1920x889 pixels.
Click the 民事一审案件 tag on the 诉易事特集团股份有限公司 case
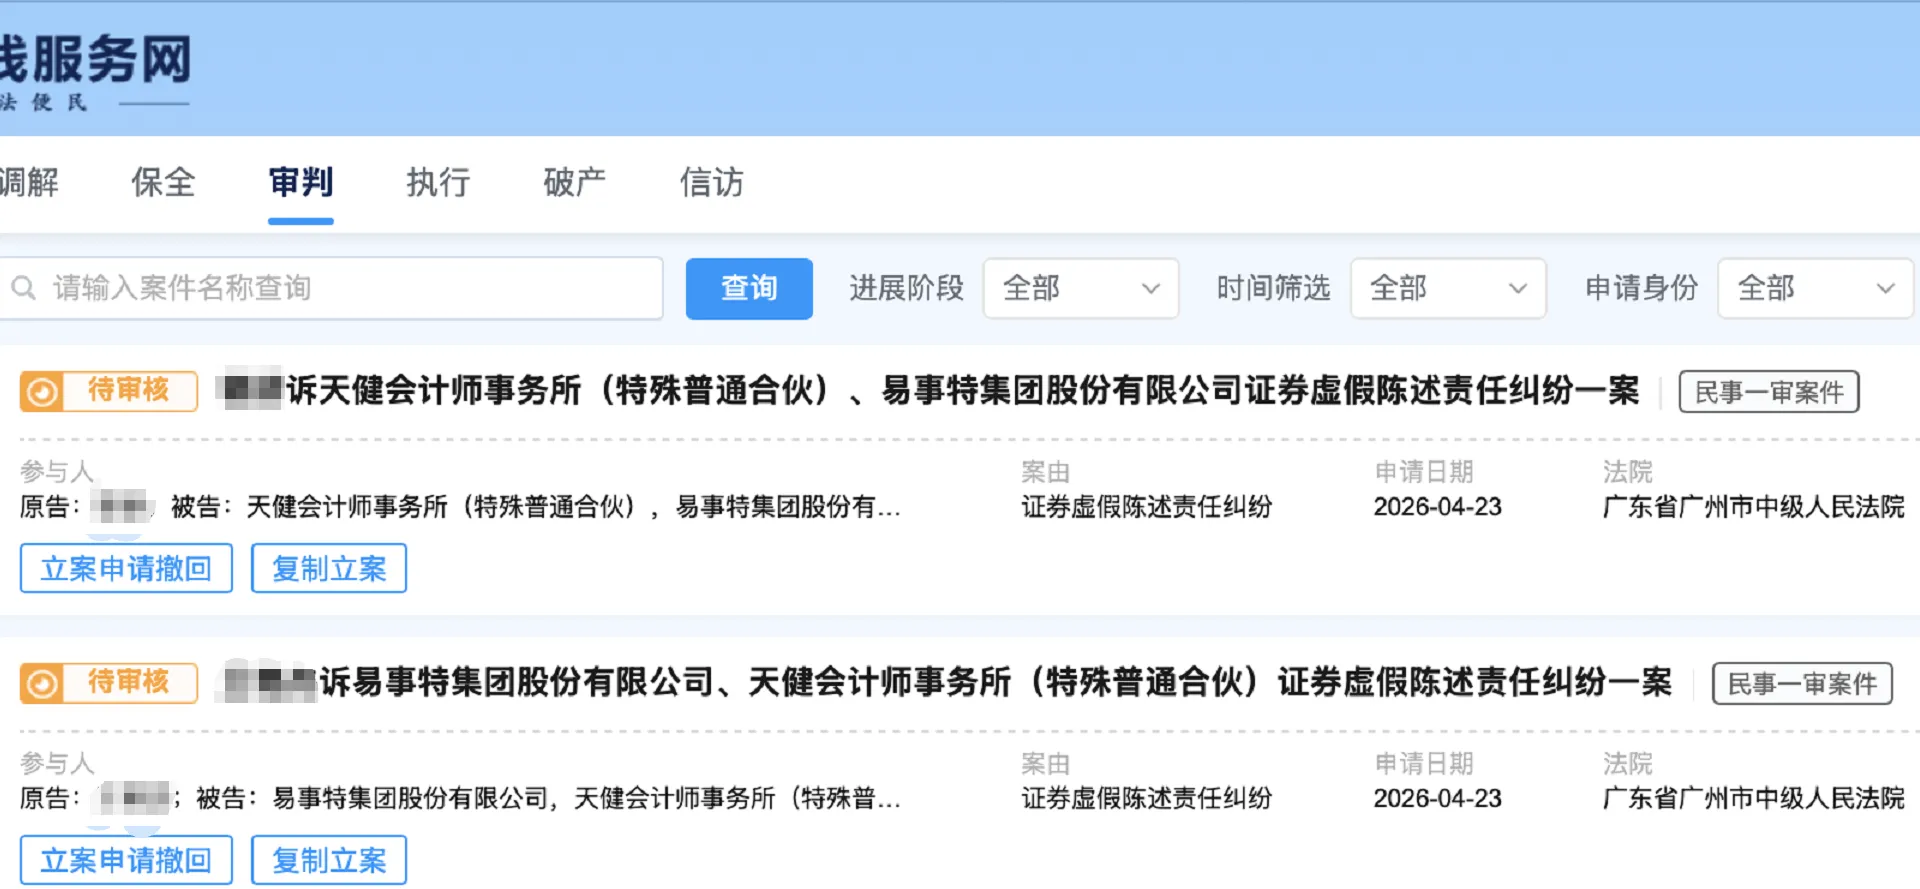1802,683
